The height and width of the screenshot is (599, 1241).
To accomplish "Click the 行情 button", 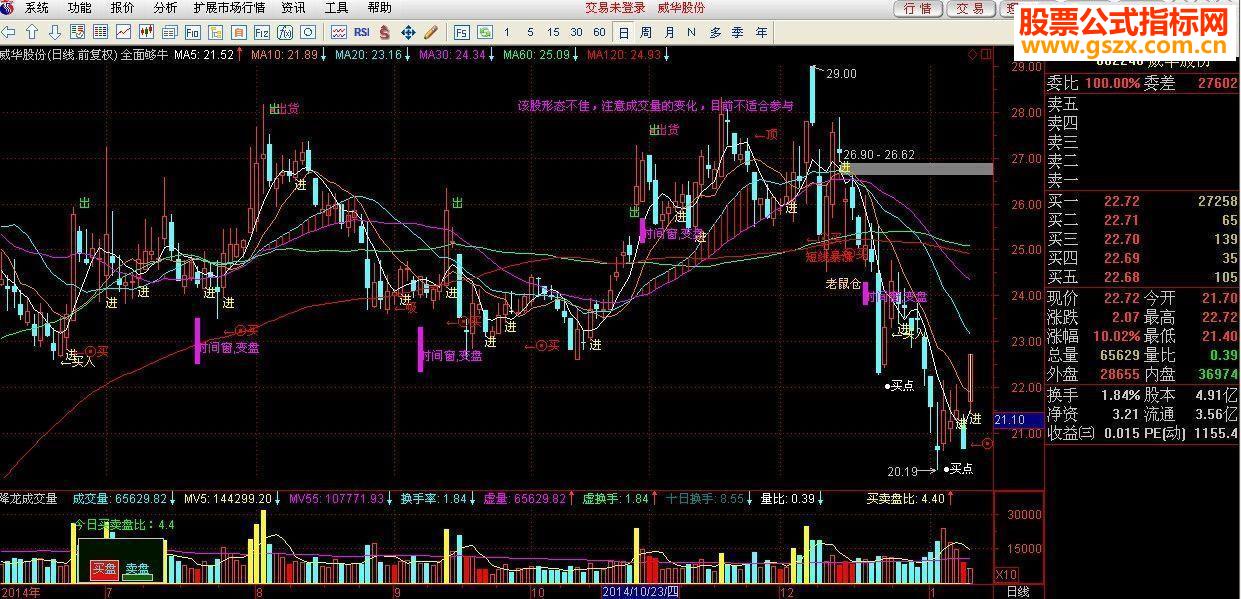I will [918, 9].
